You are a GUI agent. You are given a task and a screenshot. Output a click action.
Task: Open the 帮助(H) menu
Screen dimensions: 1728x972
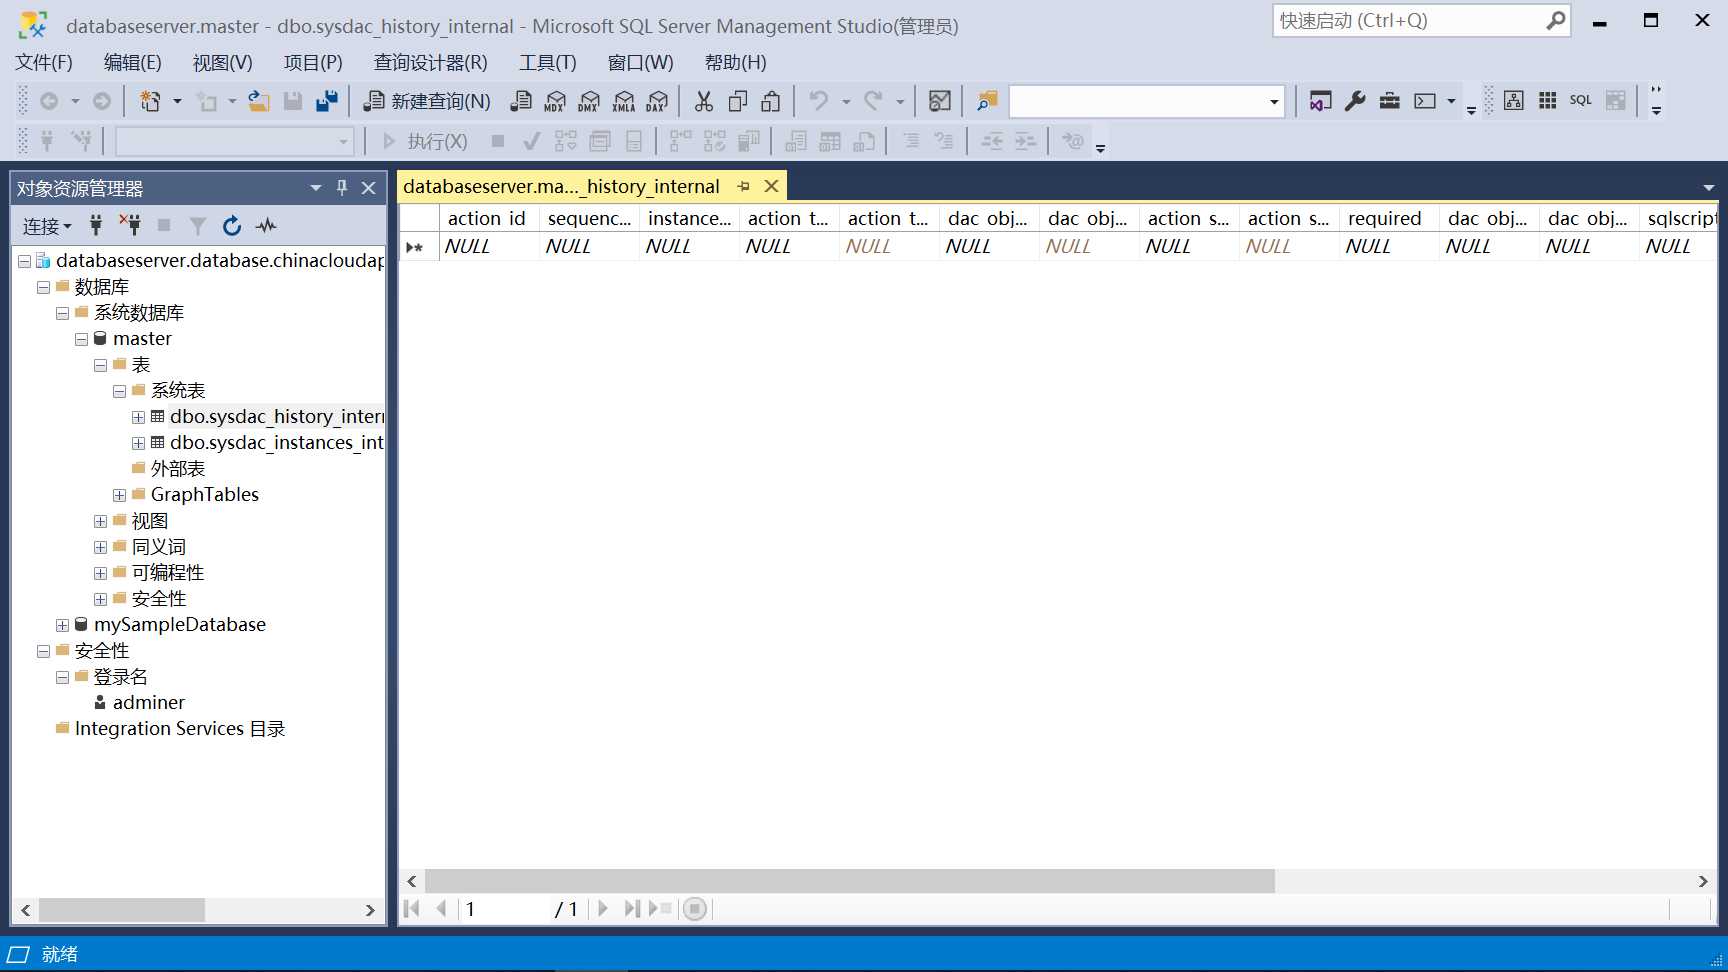click(735, 63)
